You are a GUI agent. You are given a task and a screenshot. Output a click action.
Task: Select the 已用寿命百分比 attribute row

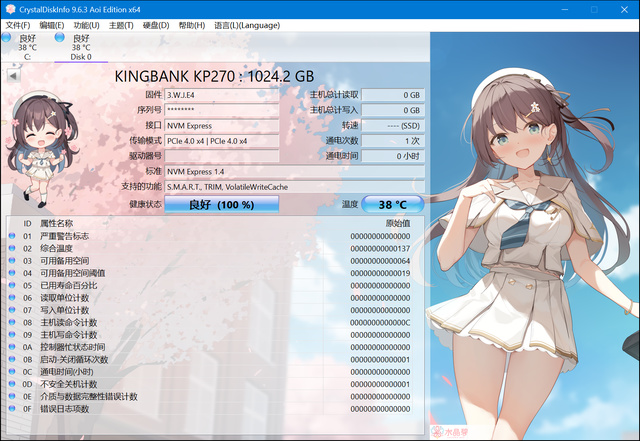[209, 285]
